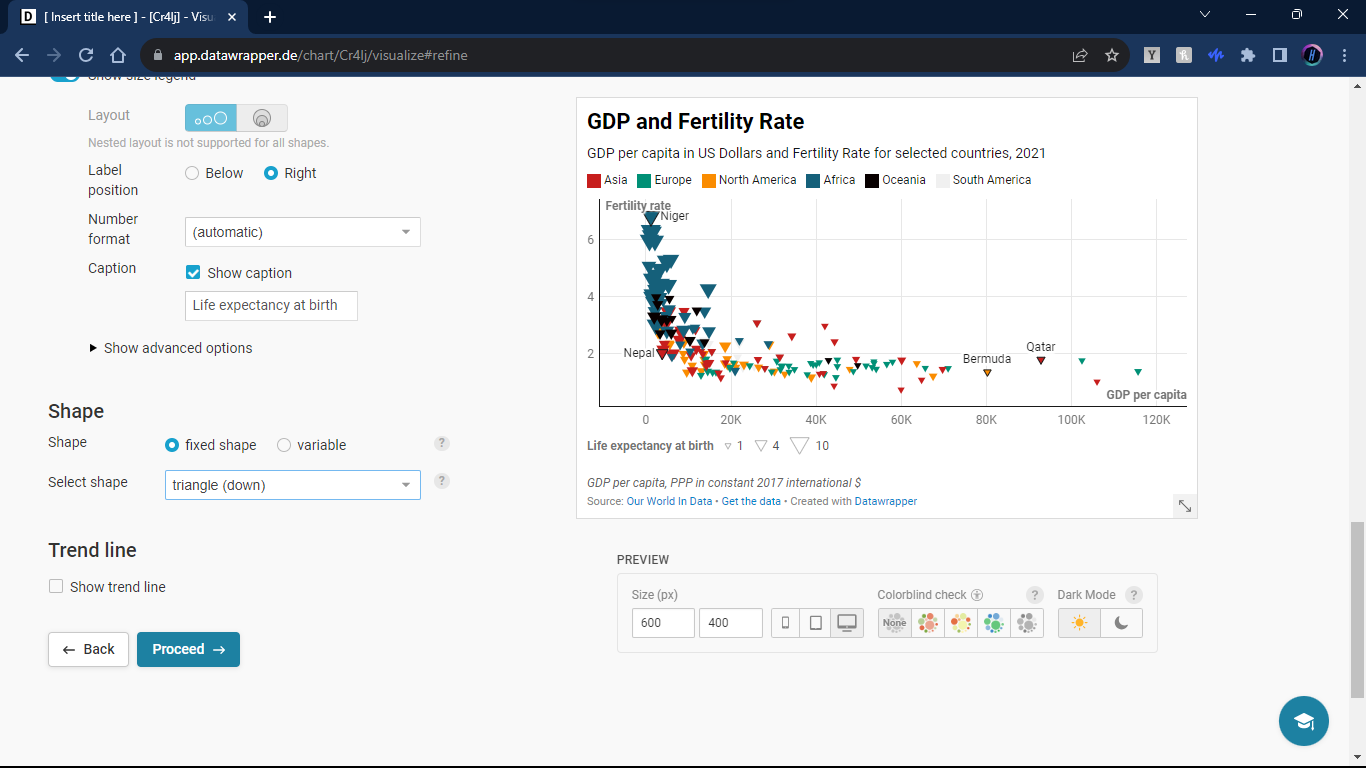Image resolution: width=1366 pixels, height=768 pixels.
Task: Click the Proceed button
Action: (188, 649)
